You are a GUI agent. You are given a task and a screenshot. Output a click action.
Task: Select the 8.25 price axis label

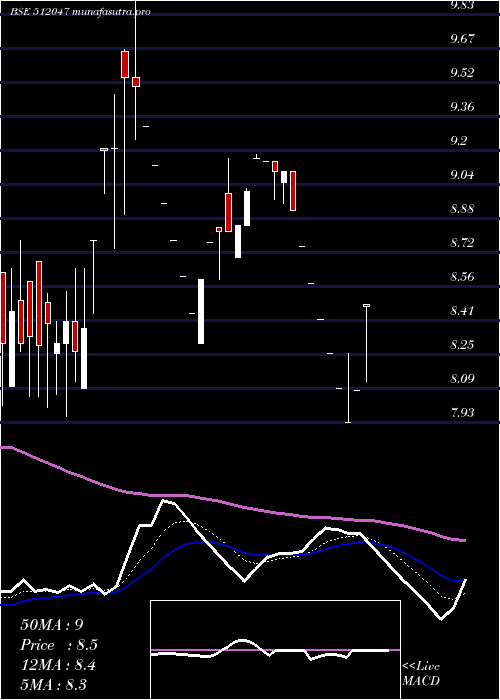tap(462, 345)
